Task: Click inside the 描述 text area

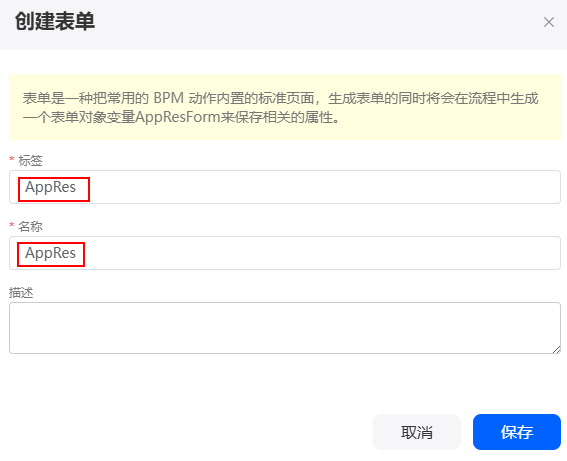Action: (285, 328)
